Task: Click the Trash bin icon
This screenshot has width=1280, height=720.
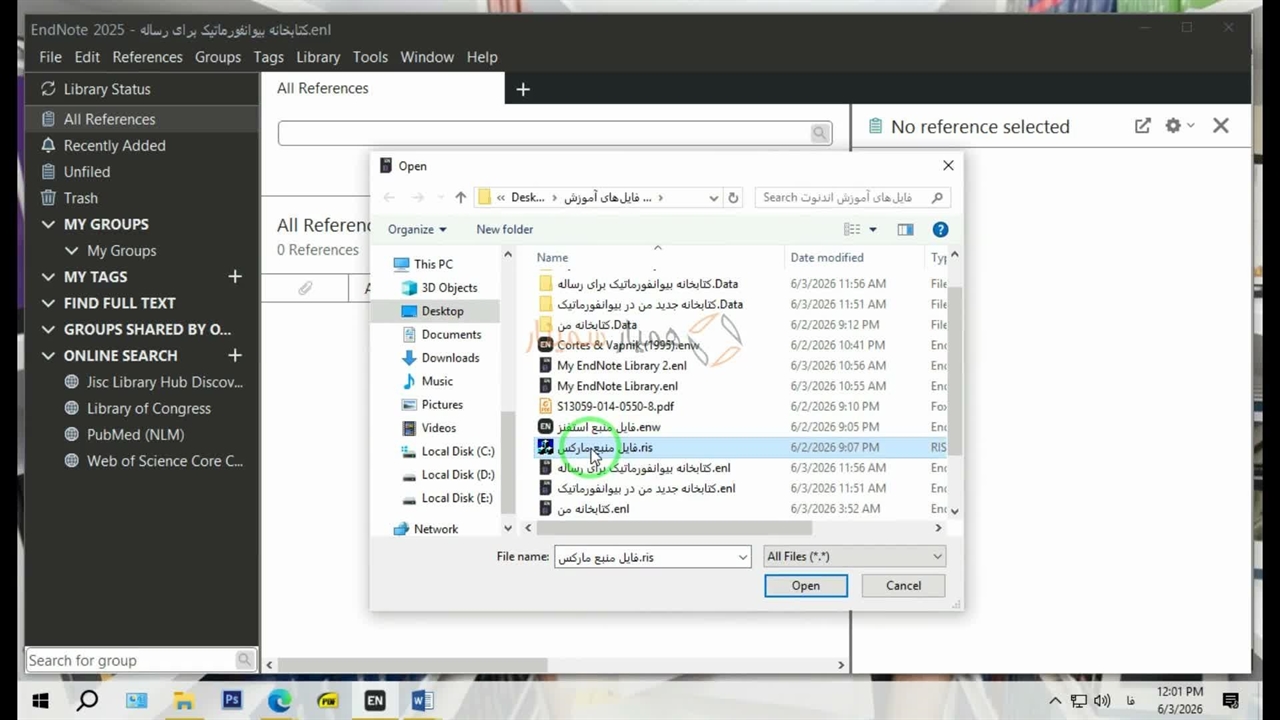Action: point(47,198)
